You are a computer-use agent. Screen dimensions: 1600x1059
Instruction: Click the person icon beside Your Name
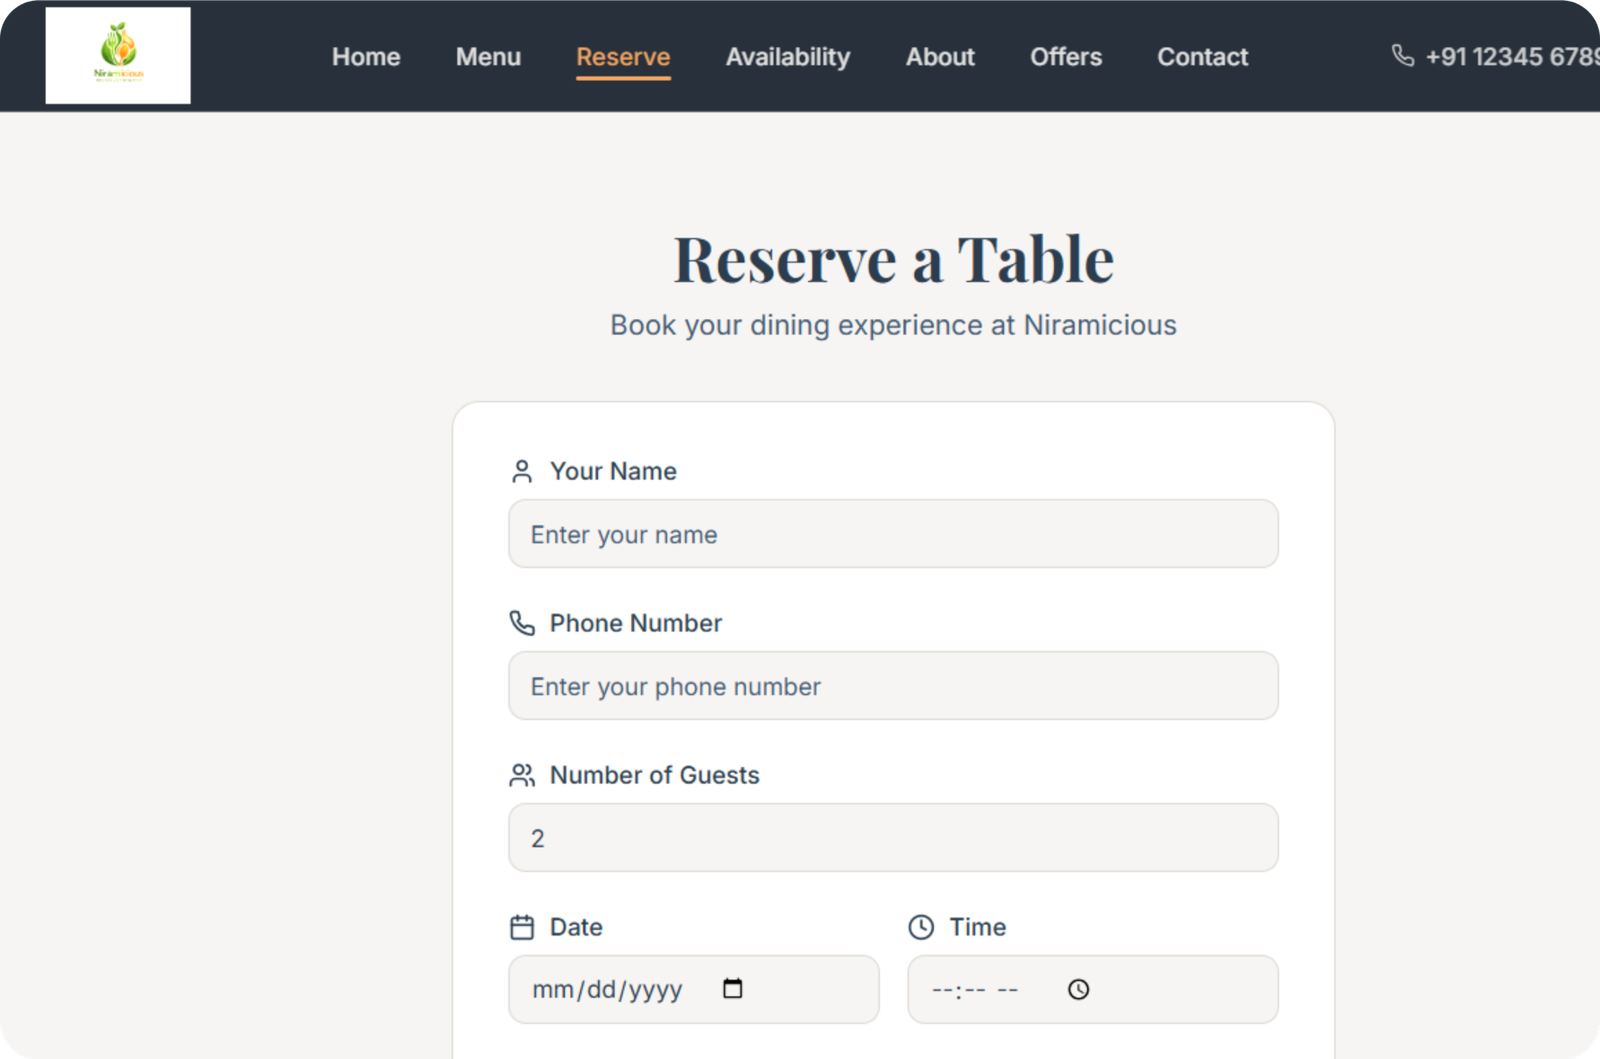[522, 471]
